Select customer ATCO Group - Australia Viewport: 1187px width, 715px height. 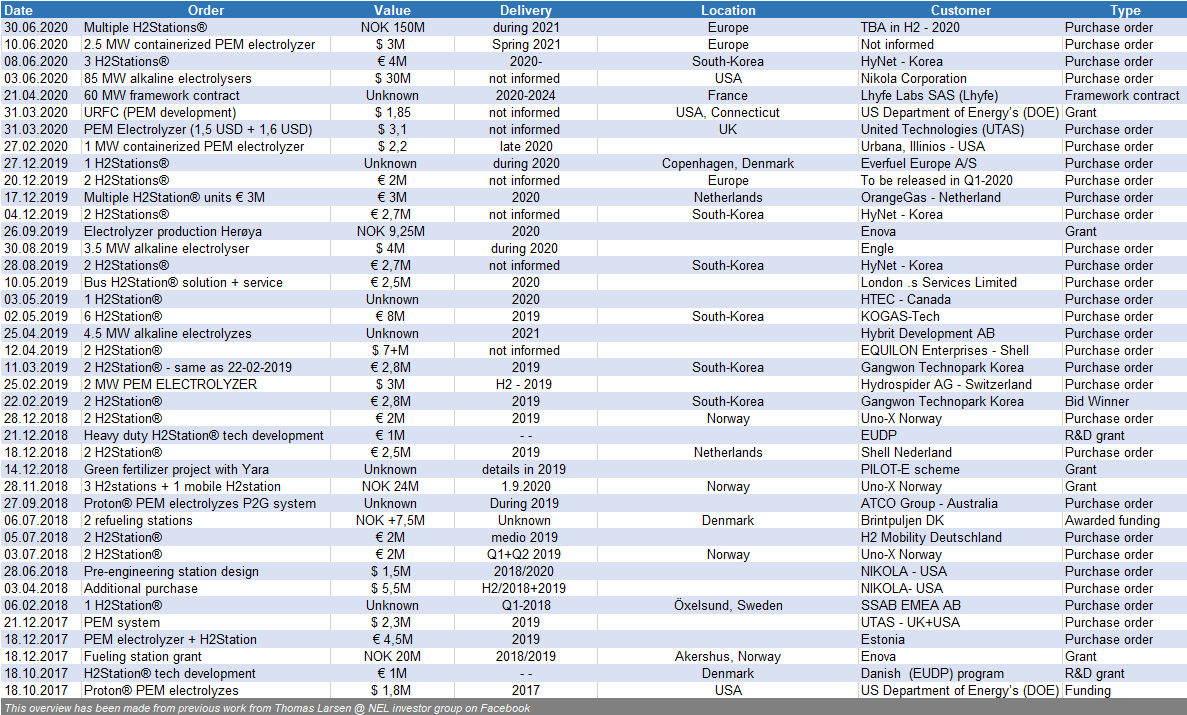tap(929, 504)
